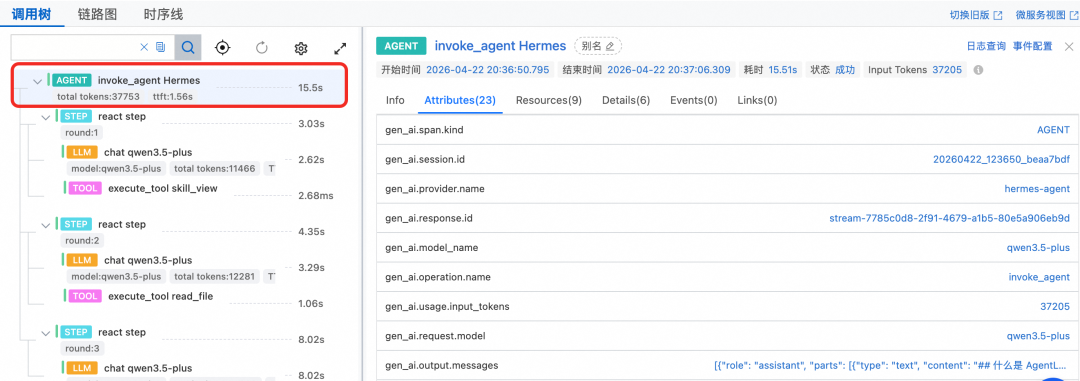Viewport: 1080px width, 381px height.
Task: Open the gear settings for call tree
Action: (x=300, y=48)
